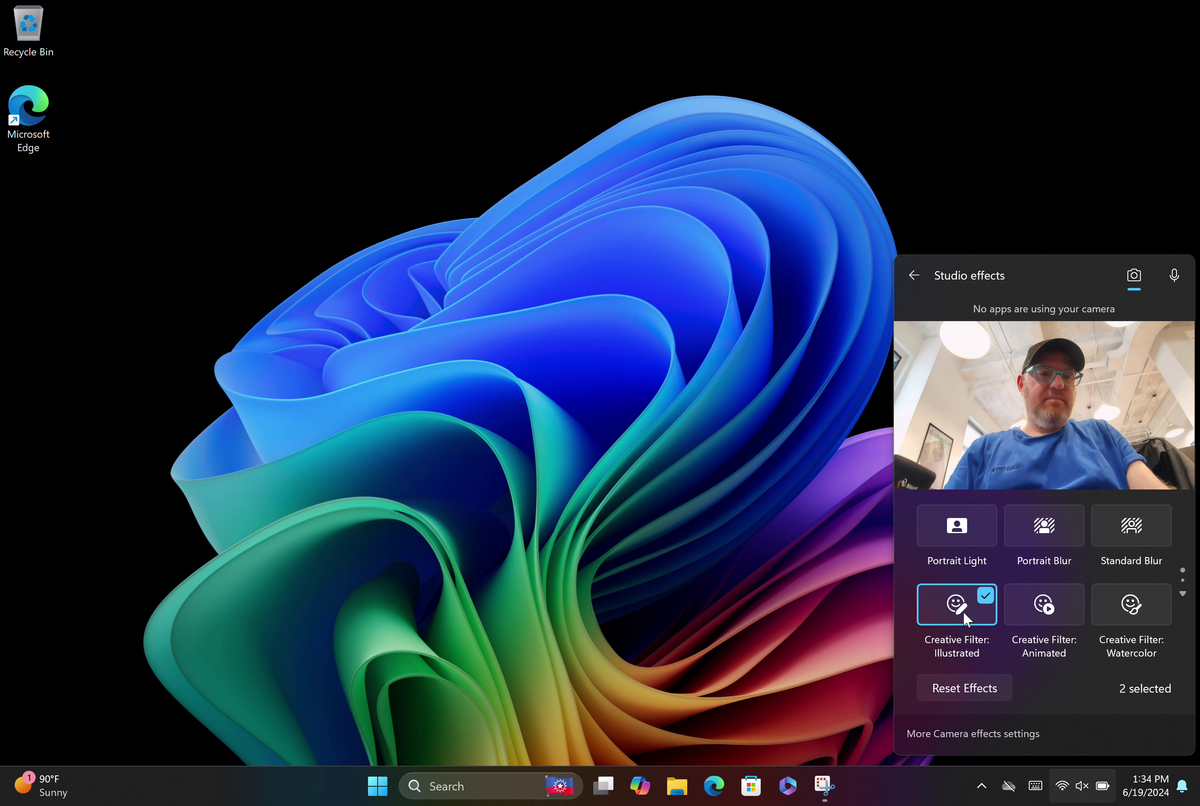Open the notification bell icon

pyautogui.click(x=1182, y=786)
